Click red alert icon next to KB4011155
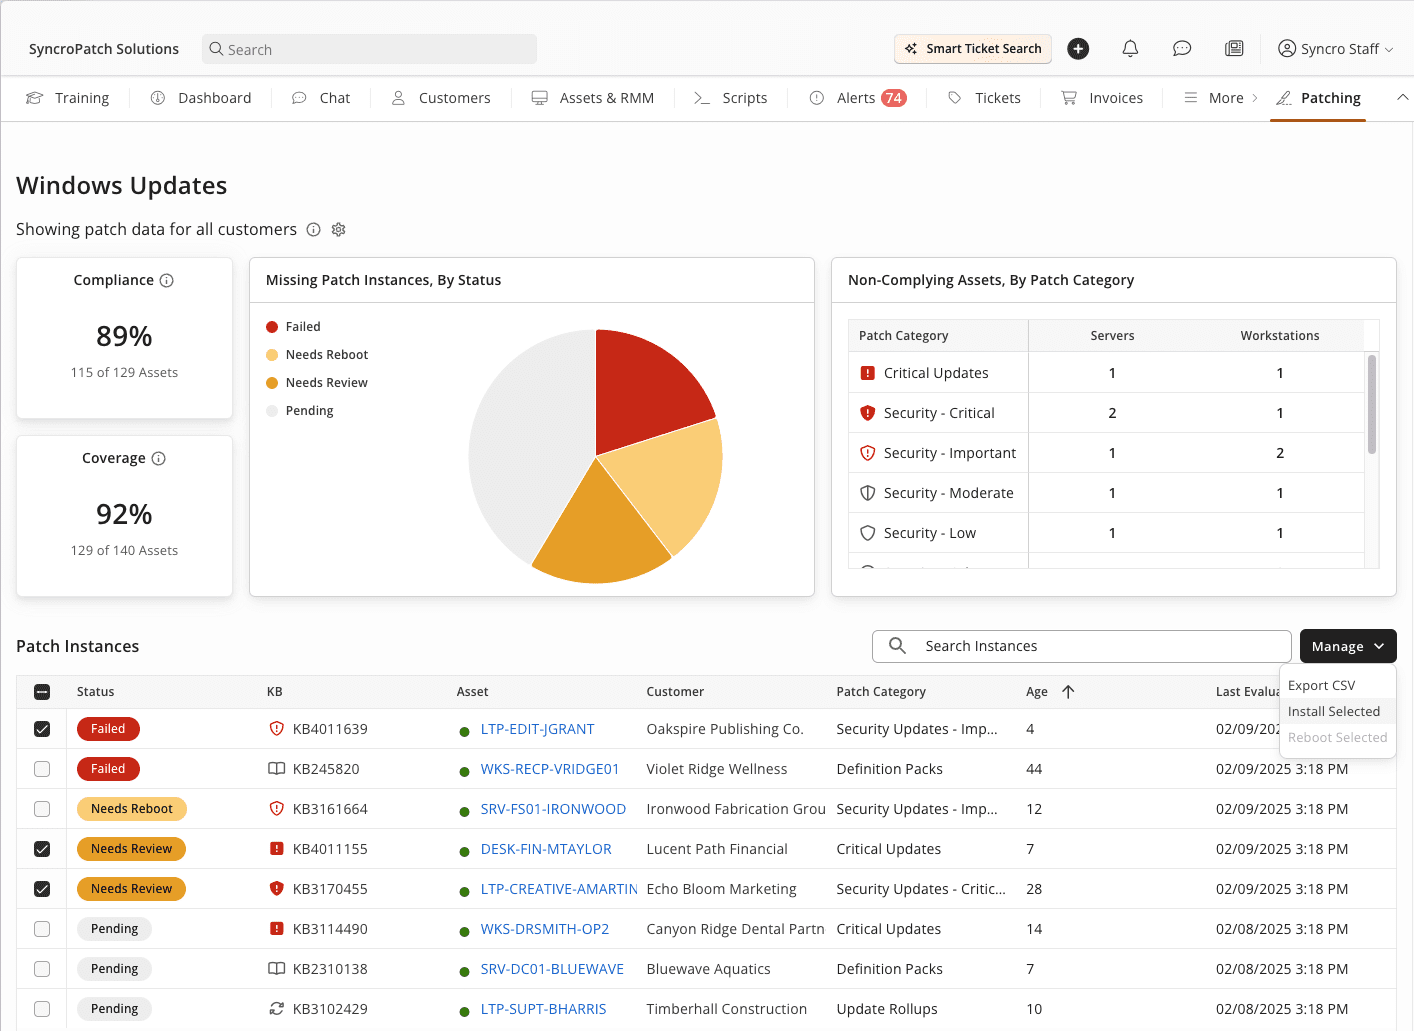The image size is (1414, 1031). 277,849
